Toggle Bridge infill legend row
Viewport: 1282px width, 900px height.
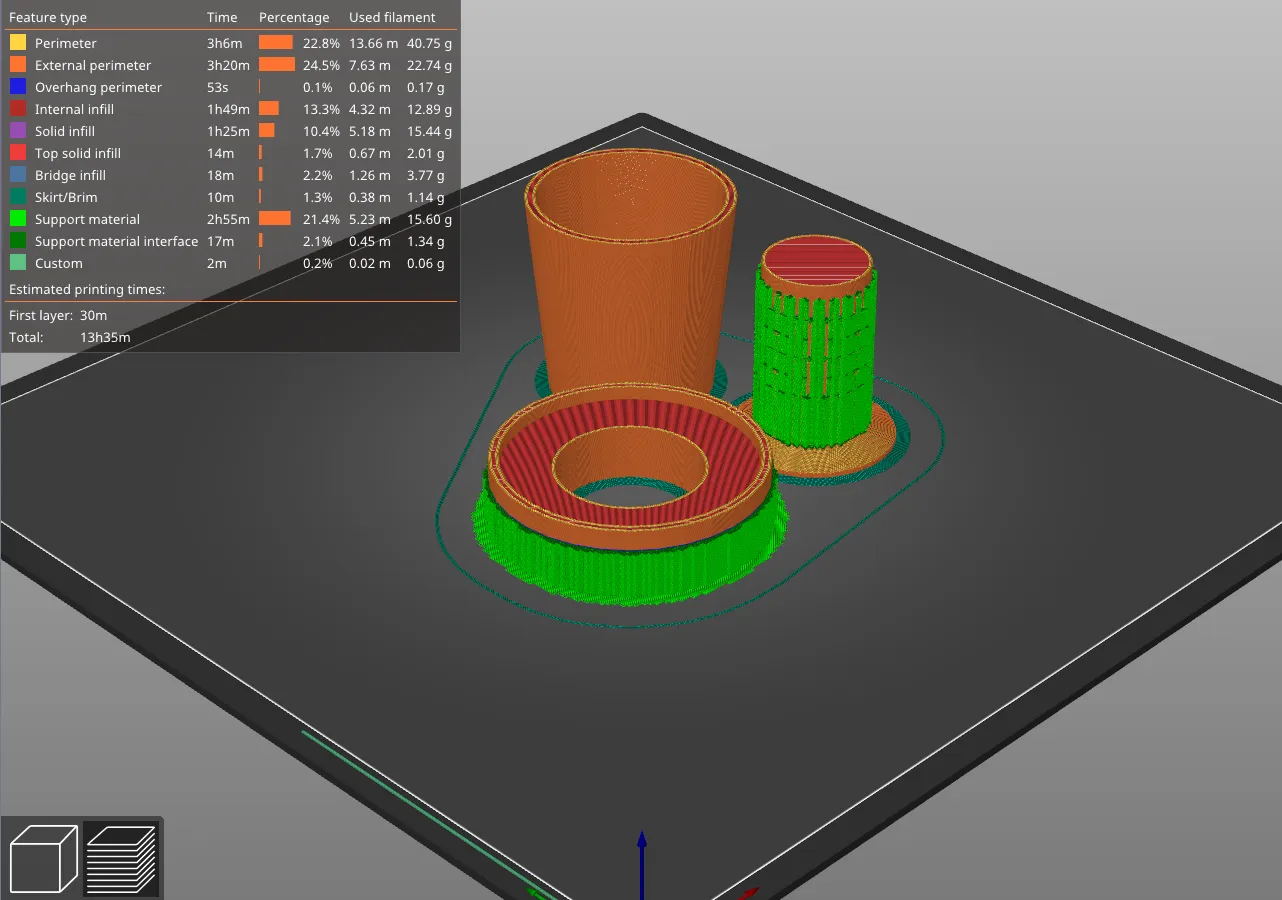pos(230,175)
